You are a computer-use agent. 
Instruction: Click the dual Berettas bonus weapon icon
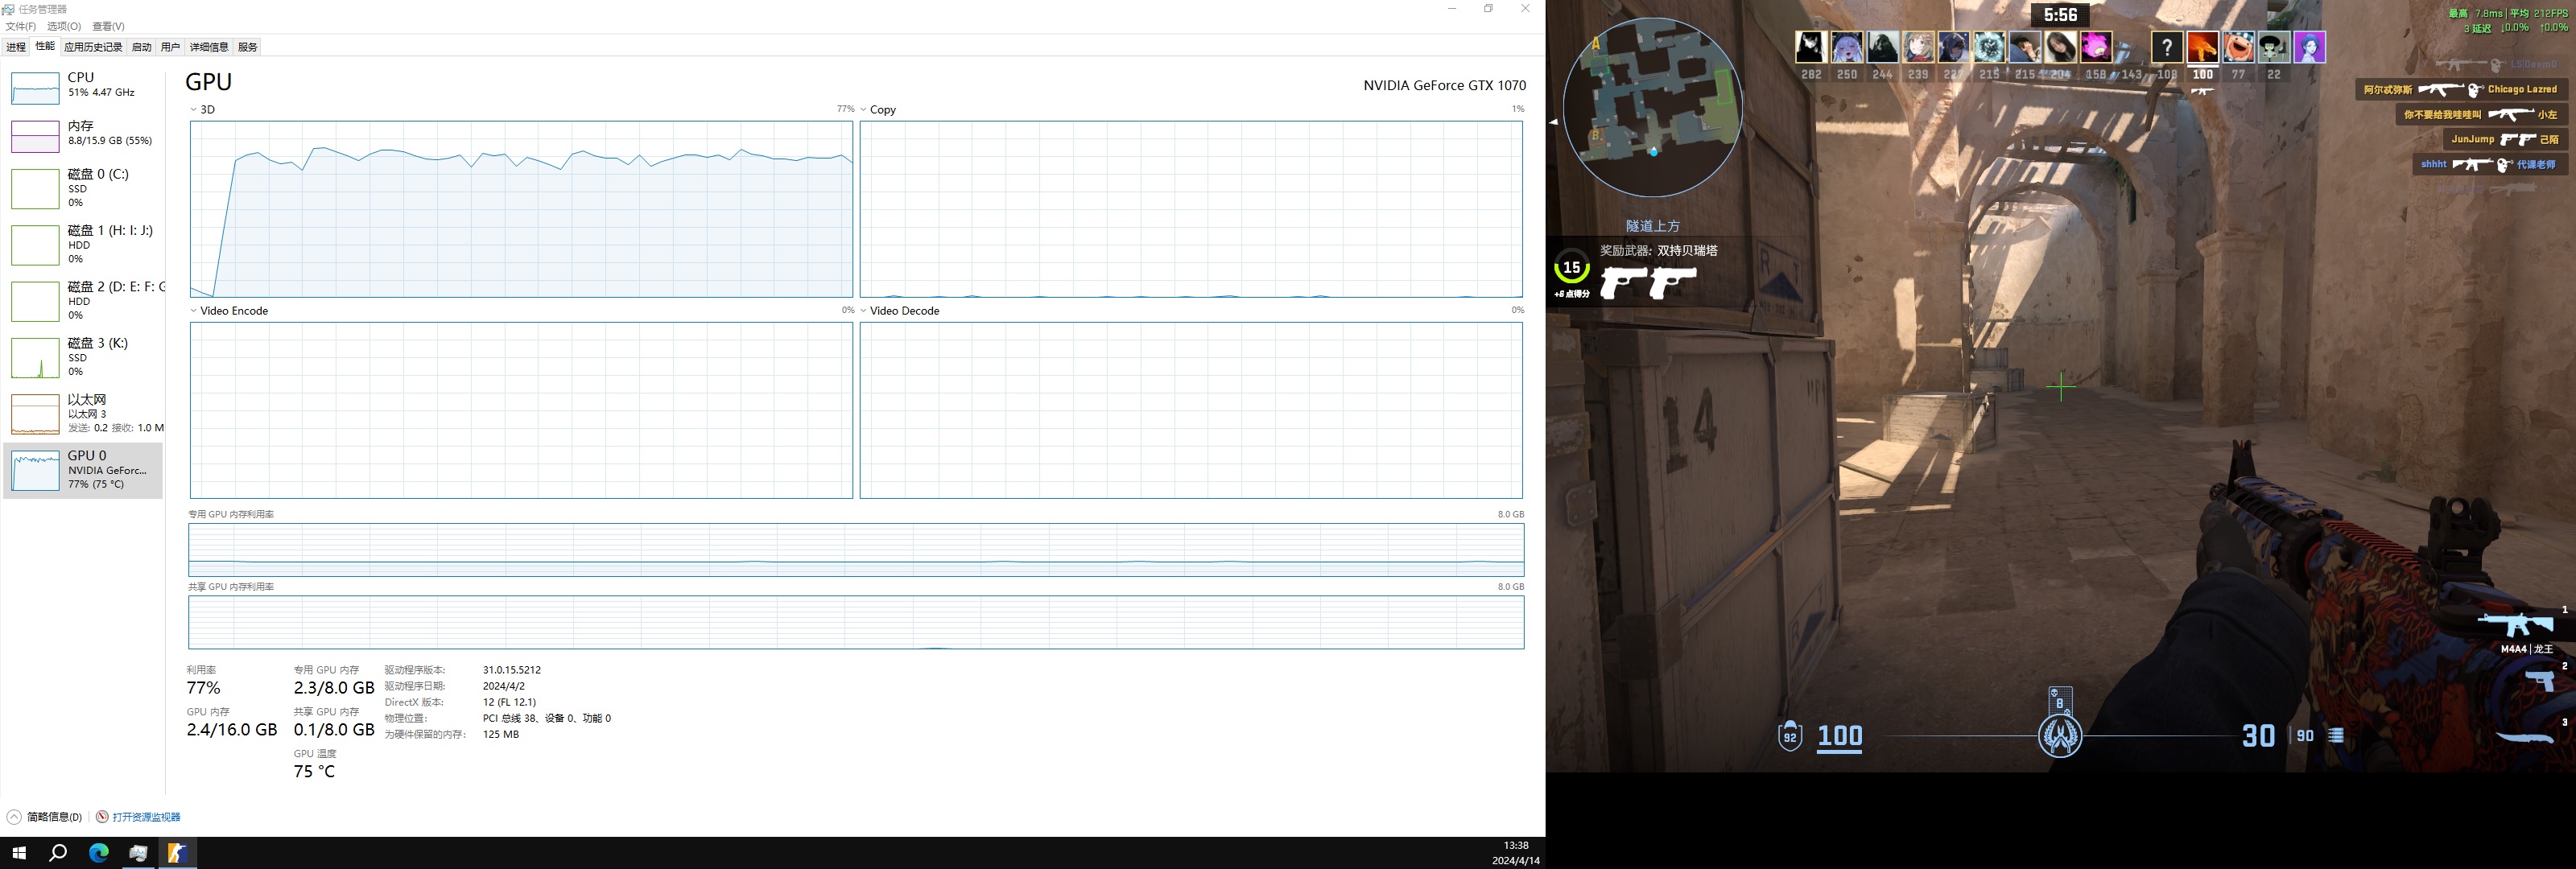tap(1648, 283)
